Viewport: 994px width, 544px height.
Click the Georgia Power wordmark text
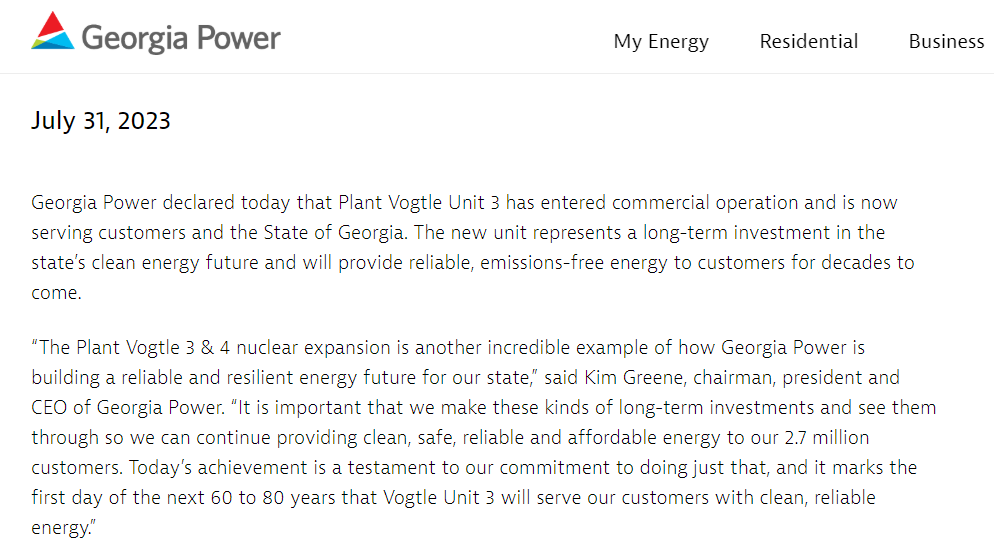tap(181, 39)
